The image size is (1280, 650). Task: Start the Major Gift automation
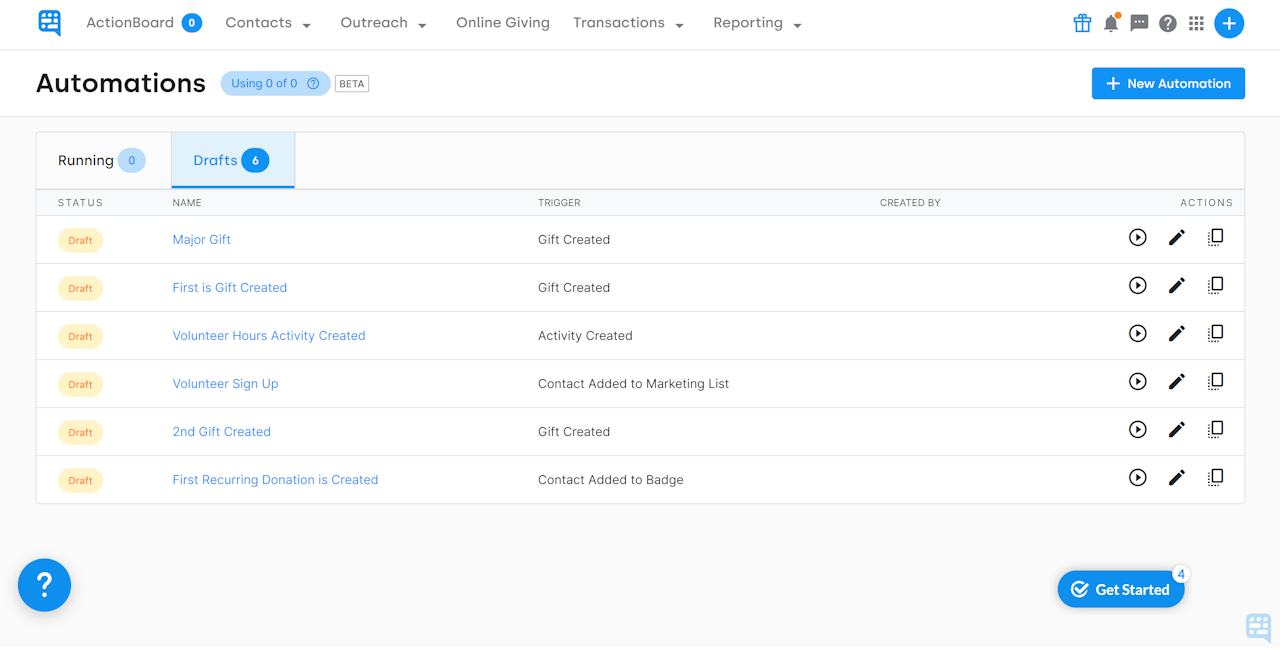point(1137,238)
